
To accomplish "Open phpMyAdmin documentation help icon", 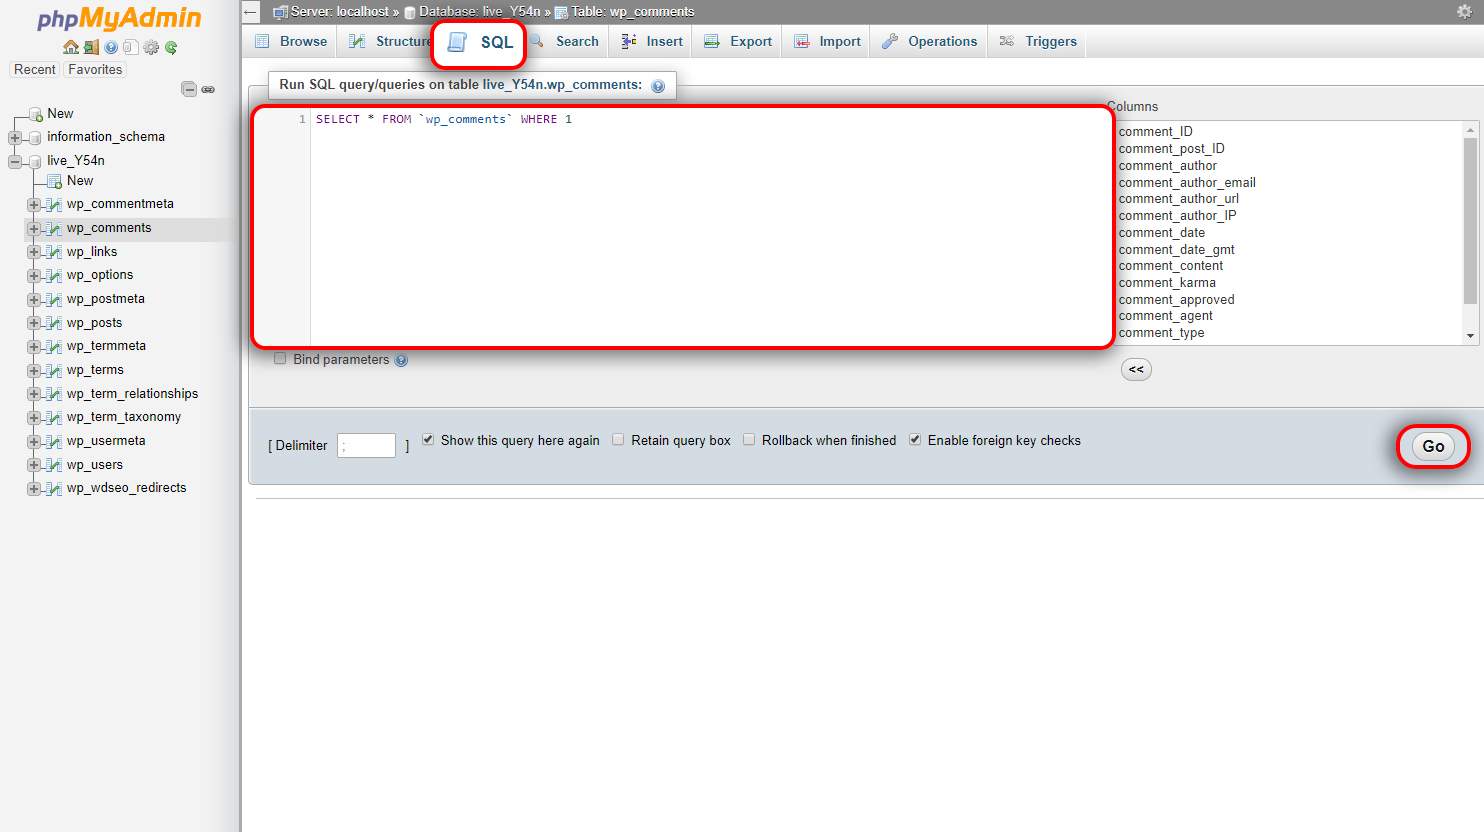I will 111,47.
